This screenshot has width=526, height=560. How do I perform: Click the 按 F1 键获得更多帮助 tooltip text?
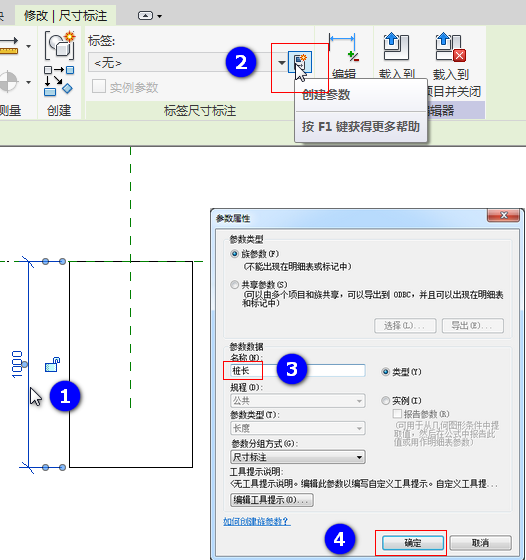pyautogui.click(x=361, y=126)
